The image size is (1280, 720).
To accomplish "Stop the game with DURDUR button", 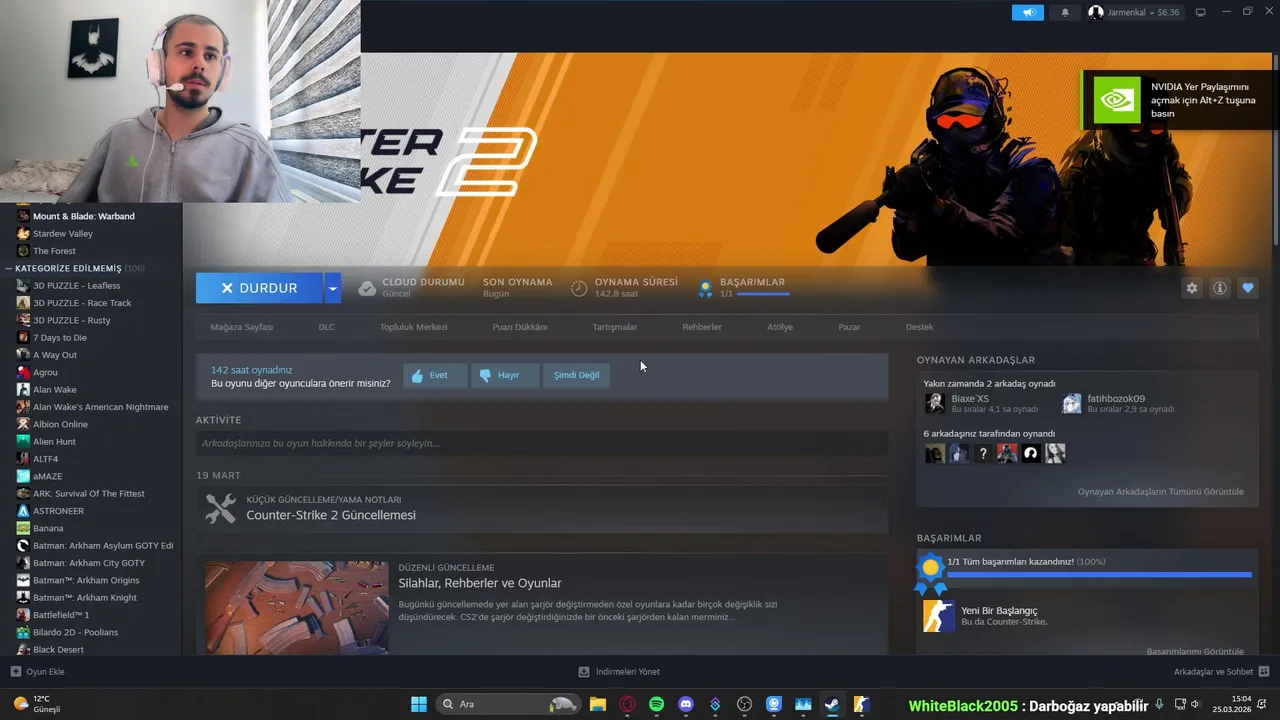I will [259, 288].
